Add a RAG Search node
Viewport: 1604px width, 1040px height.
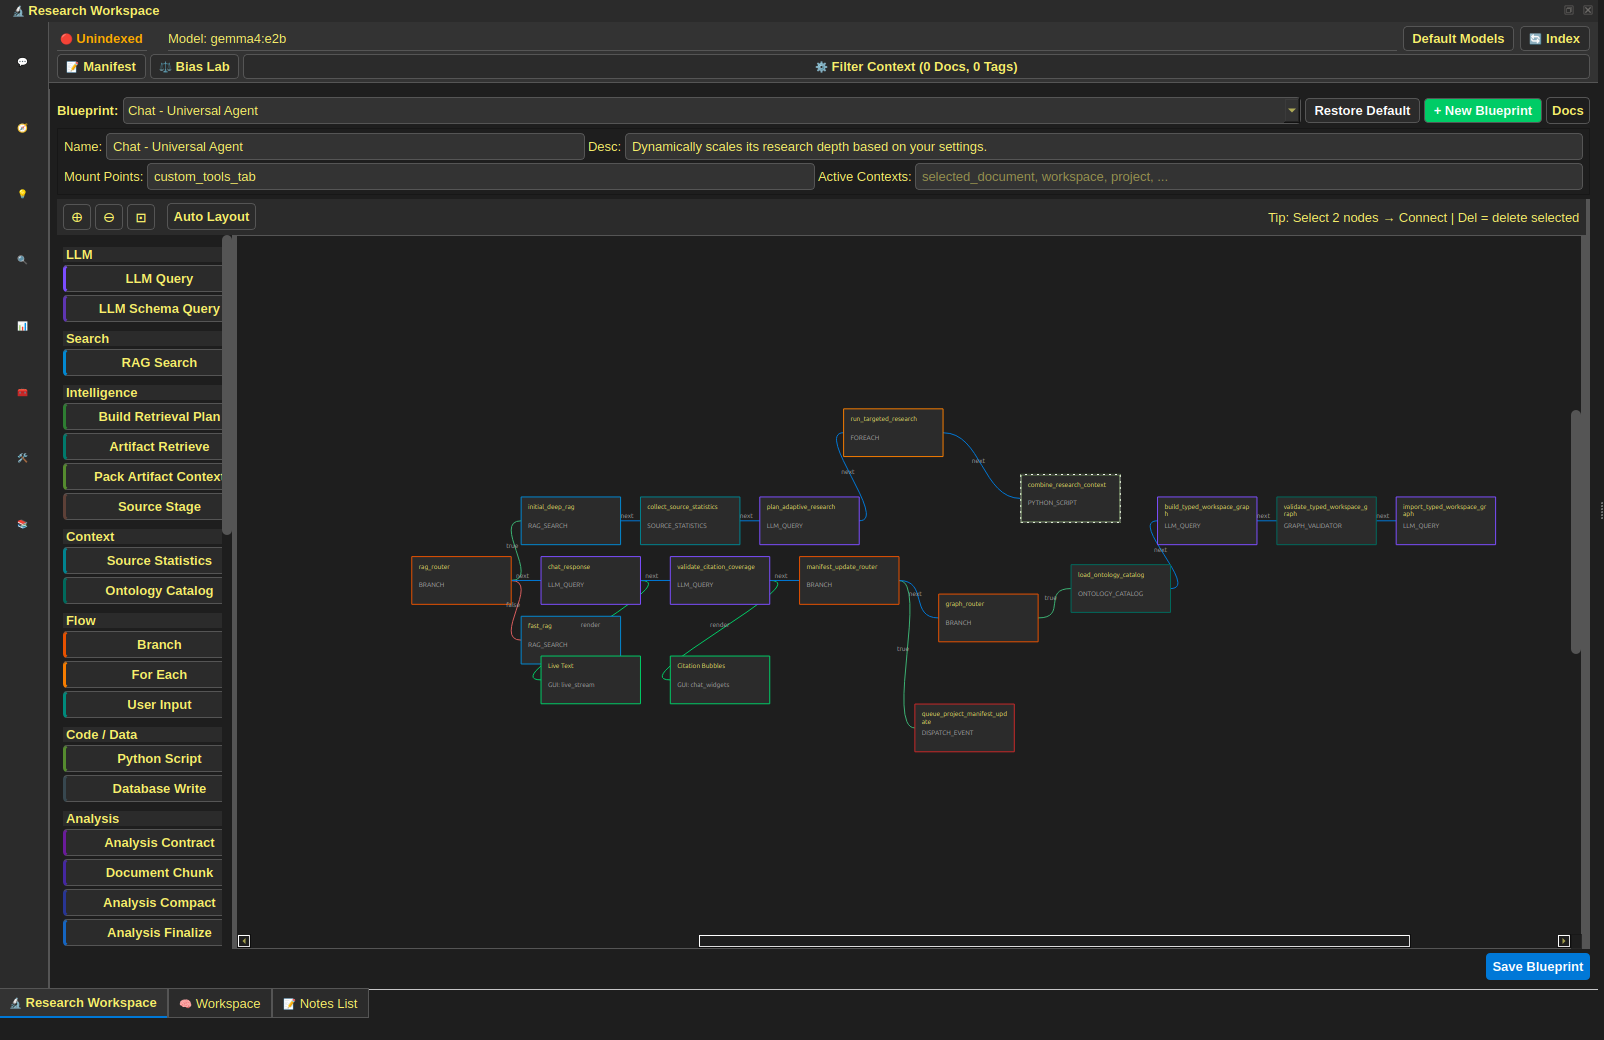pyautogui.click(x=144, y=363)
